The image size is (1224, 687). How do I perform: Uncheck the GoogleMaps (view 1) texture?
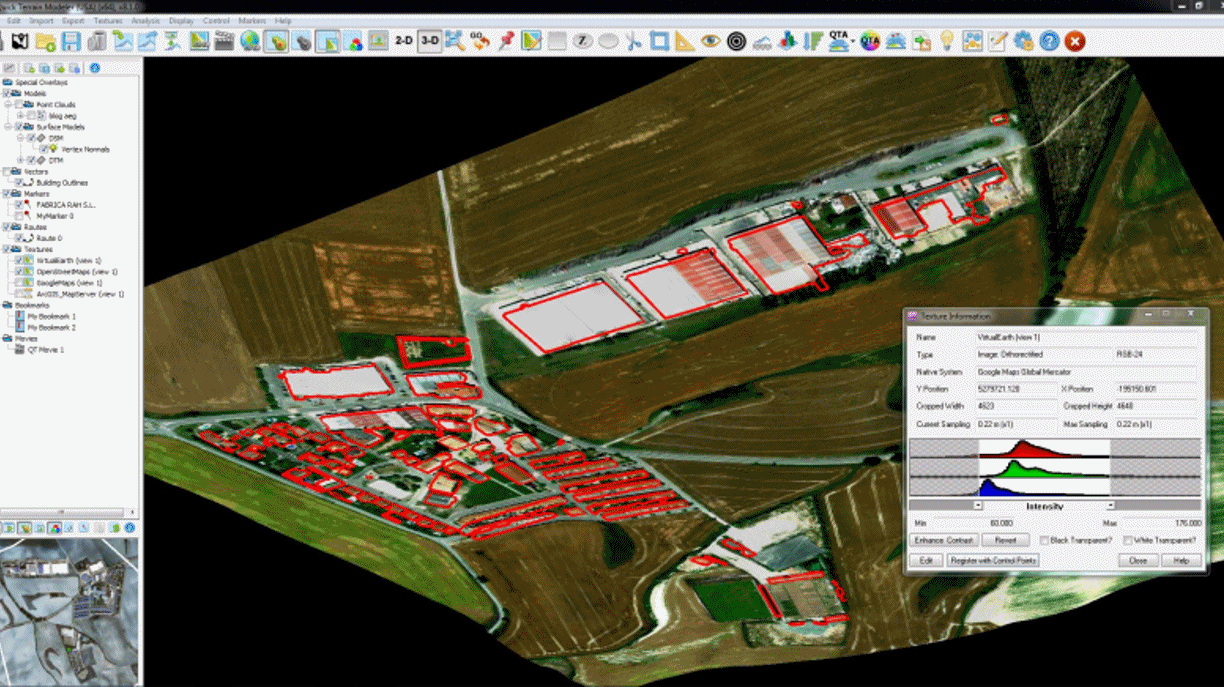[19, 282]
